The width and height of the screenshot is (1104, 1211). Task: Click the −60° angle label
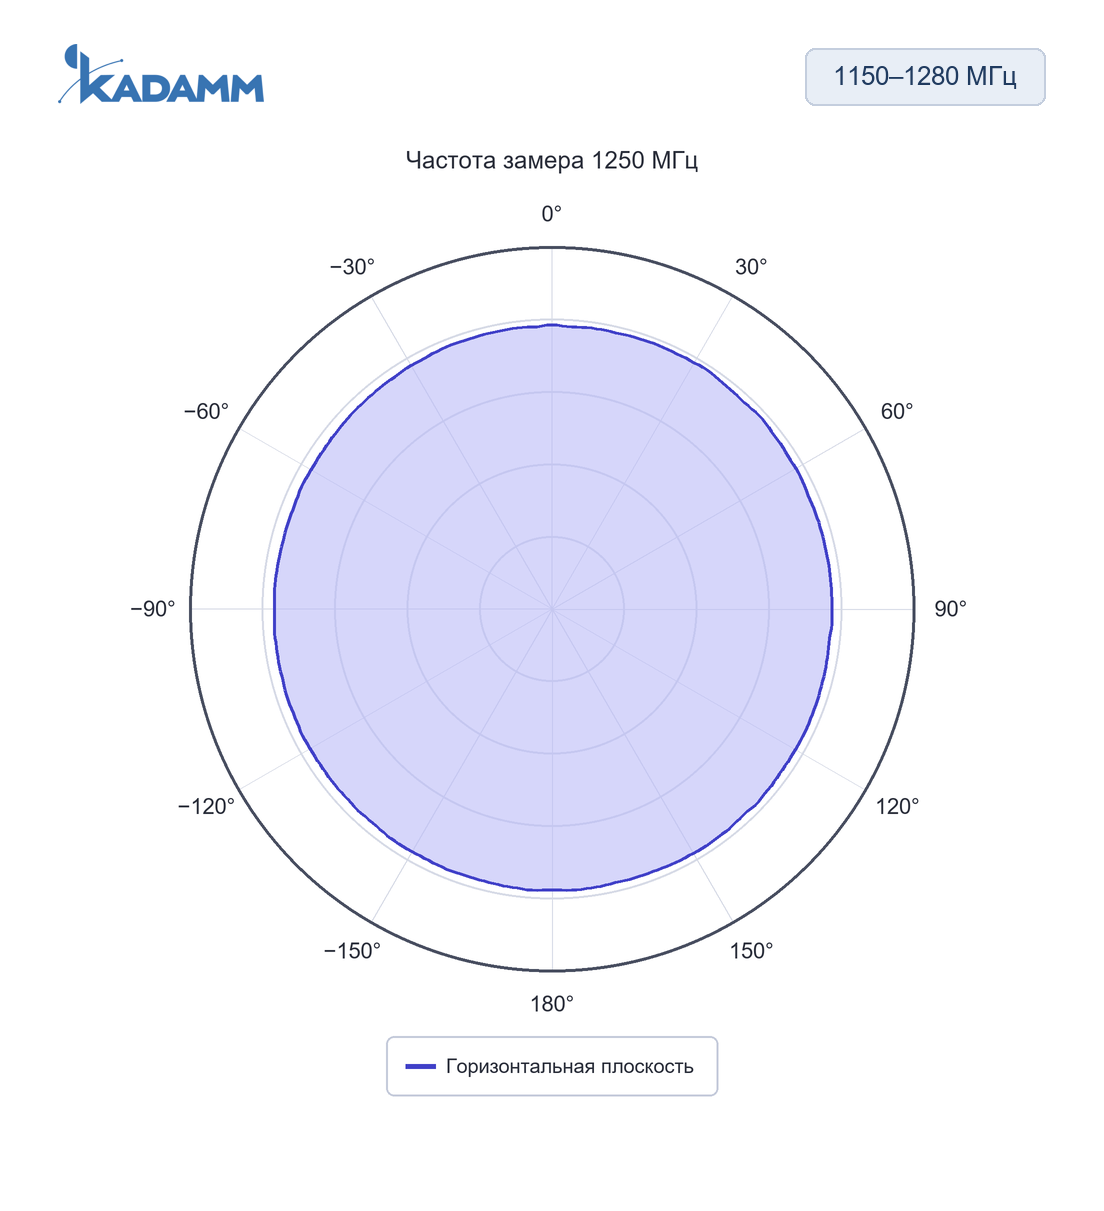(206, 412)
